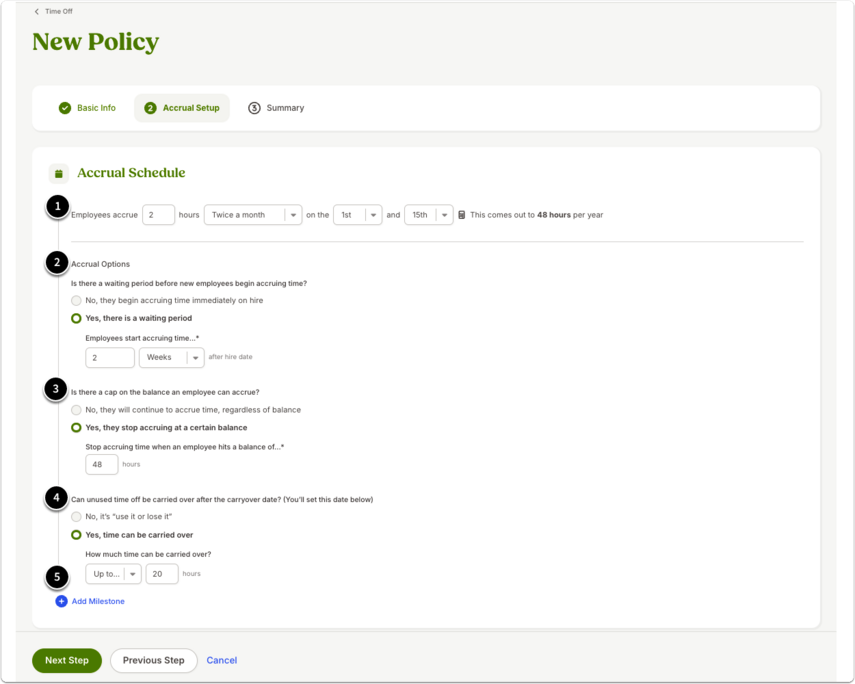The height and width of the screenshot is (684, 855).
Task: Click the Basic Info green checkmark icon
Action: pyautogui.click(x=65, y=108)
